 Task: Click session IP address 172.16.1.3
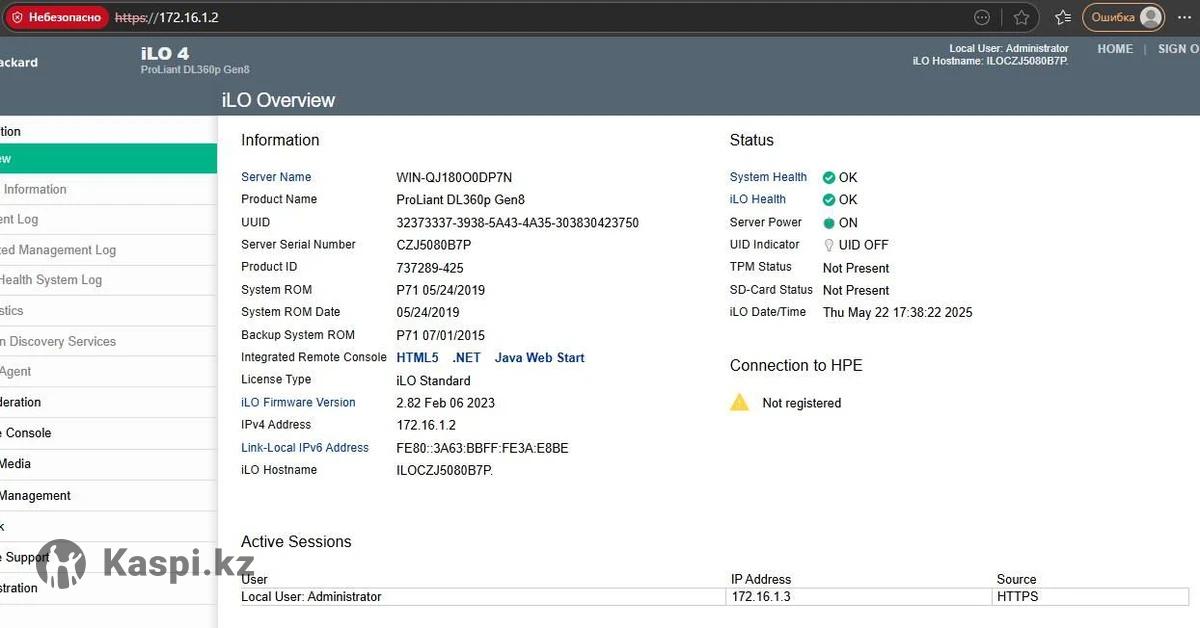pyautogui.click(x=761, y=597)
